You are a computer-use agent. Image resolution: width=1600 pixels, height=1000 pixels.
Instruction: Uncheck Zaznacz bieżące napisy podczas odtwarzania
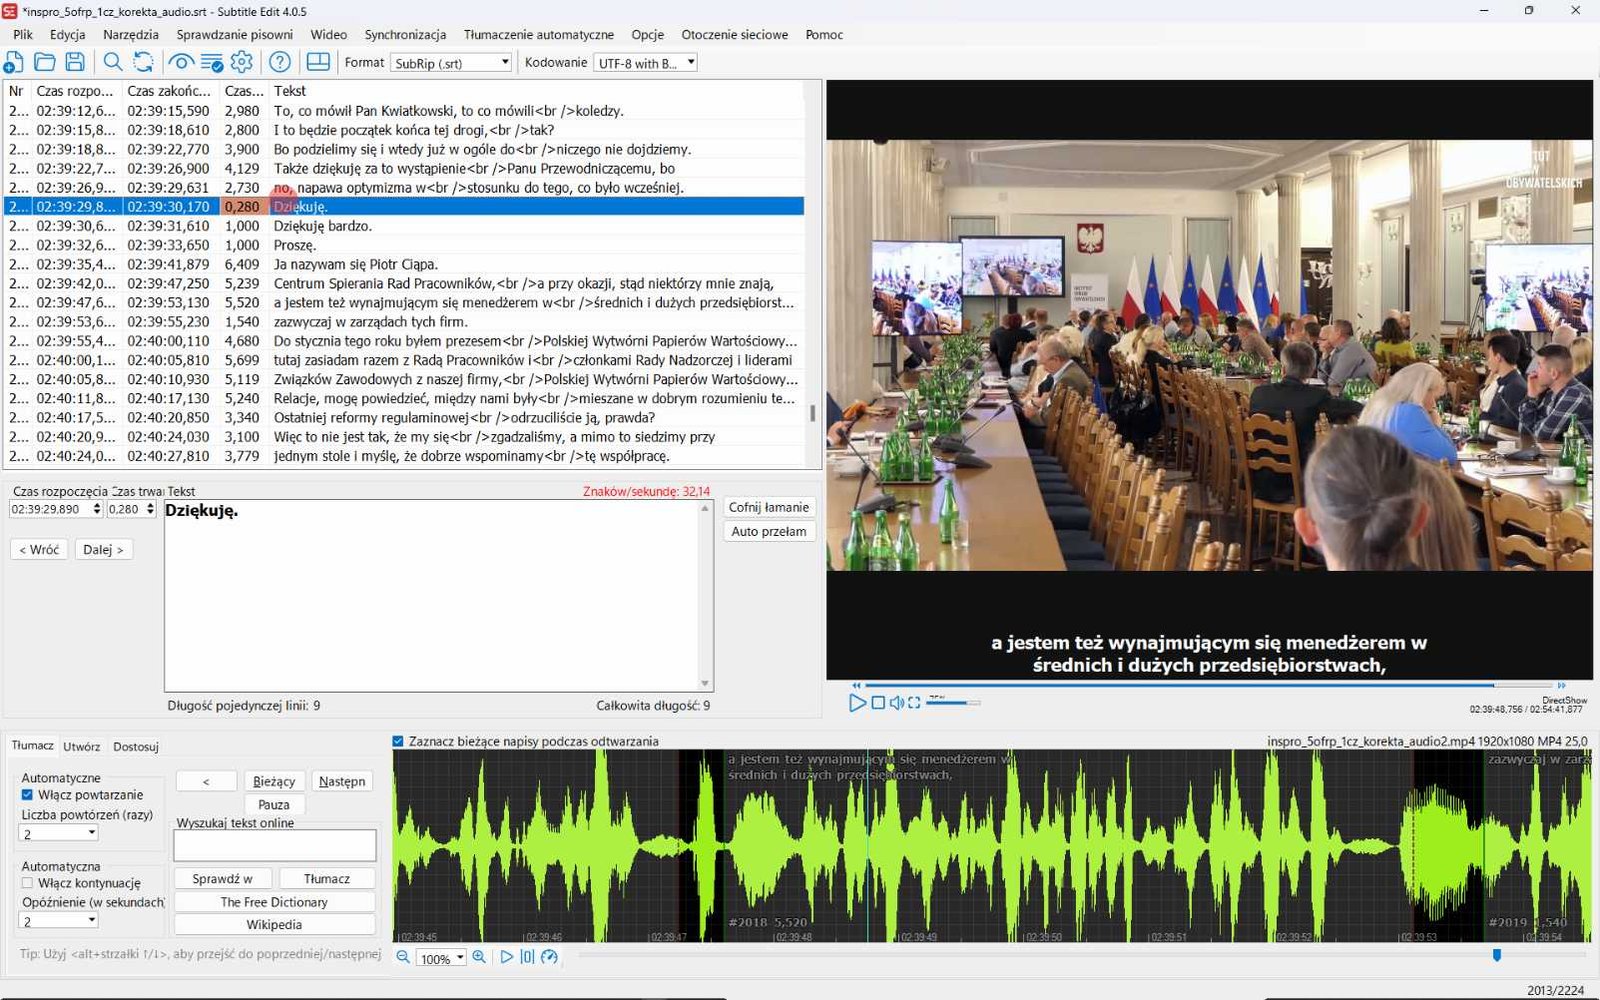(398, 741)
